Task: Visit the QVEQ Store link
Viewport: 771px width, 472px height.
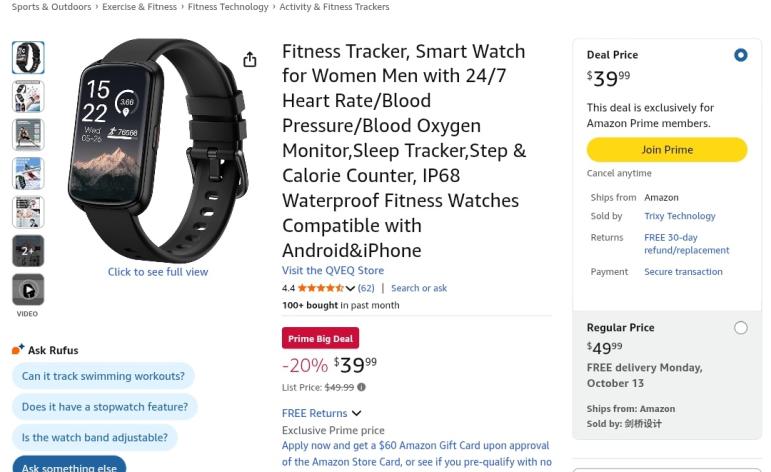Action: 333,270
